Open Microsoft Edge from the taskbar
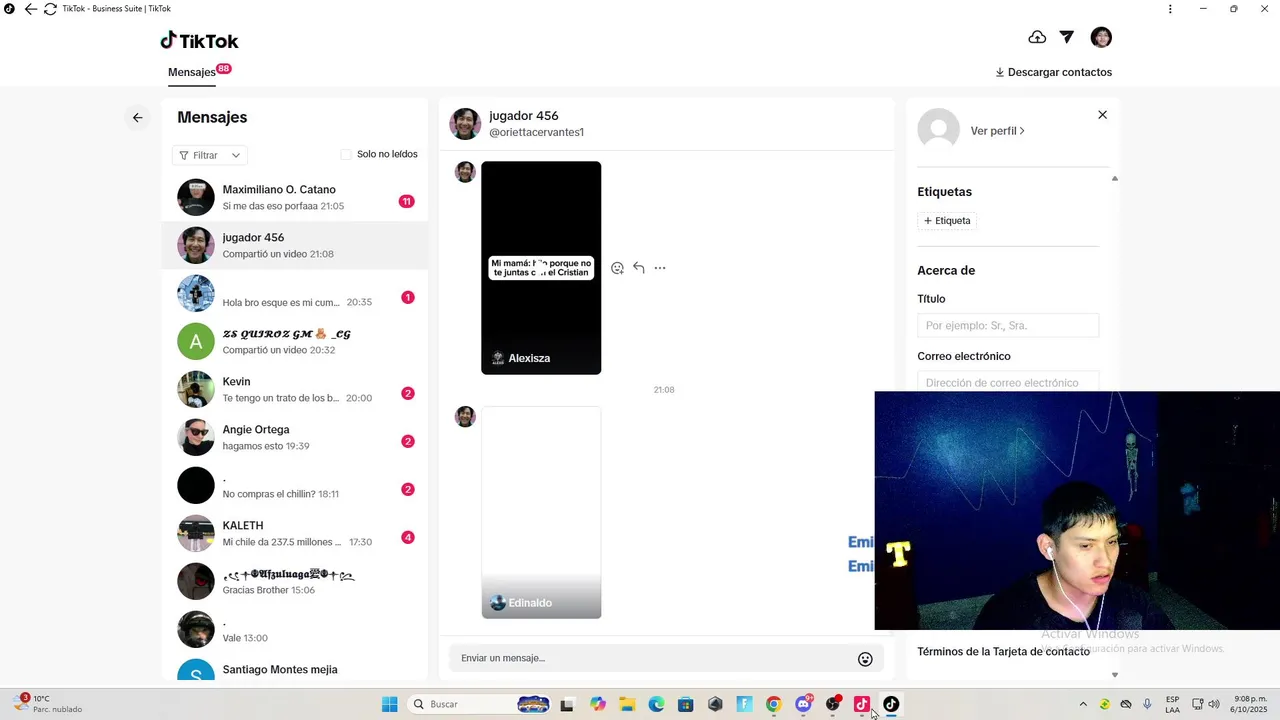The image size is (1280, 720). coord(656,704)
